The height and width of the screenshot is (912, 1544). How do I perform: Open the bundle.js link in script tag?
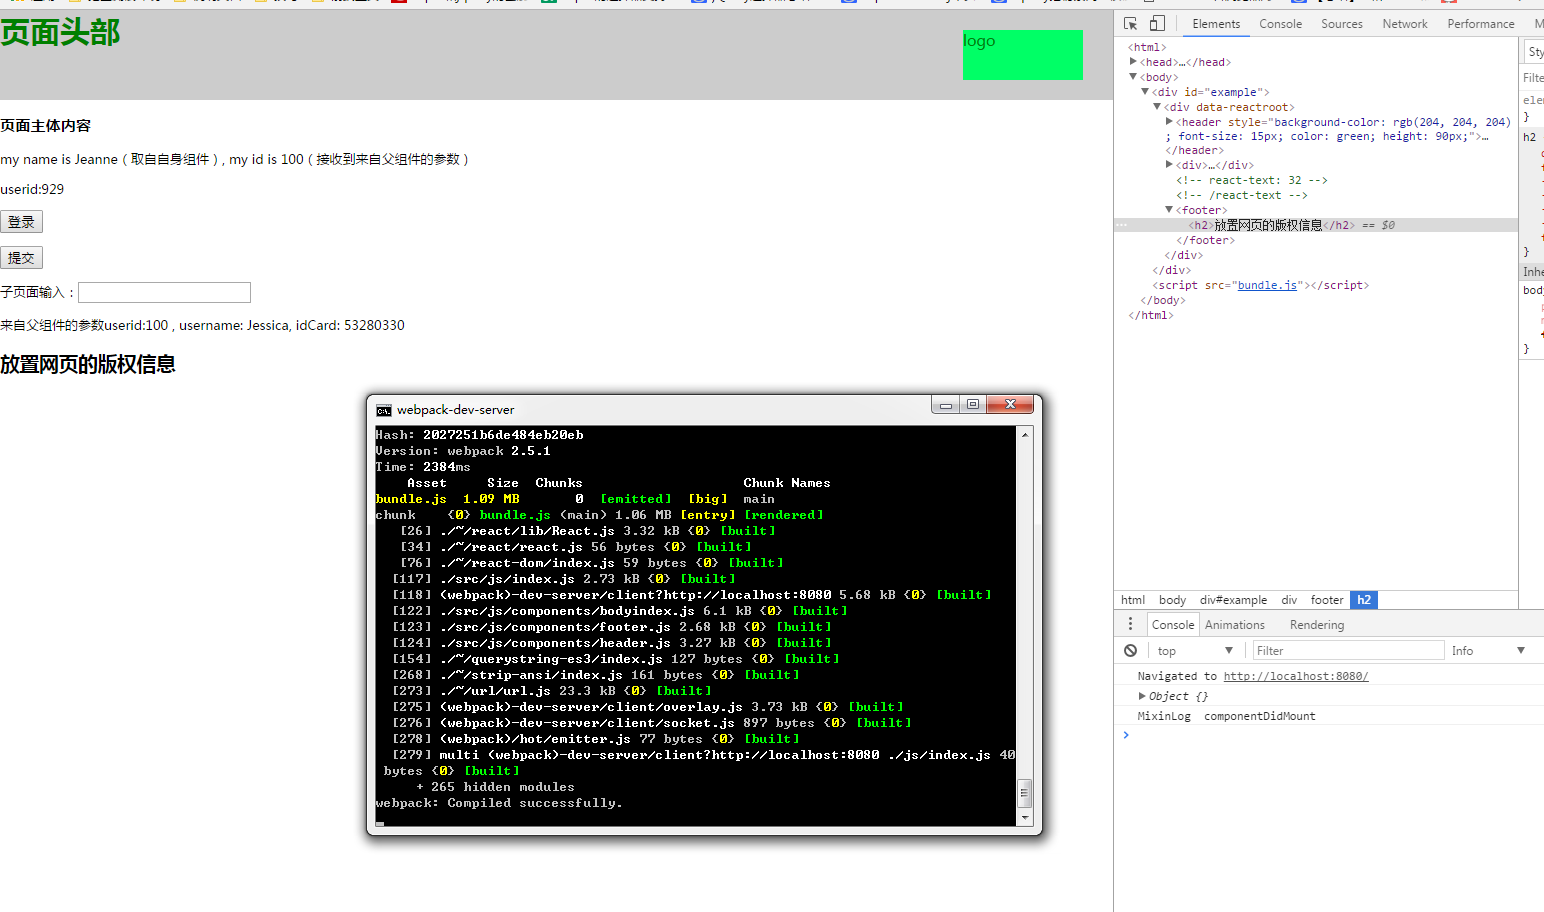click(1267, 285)
